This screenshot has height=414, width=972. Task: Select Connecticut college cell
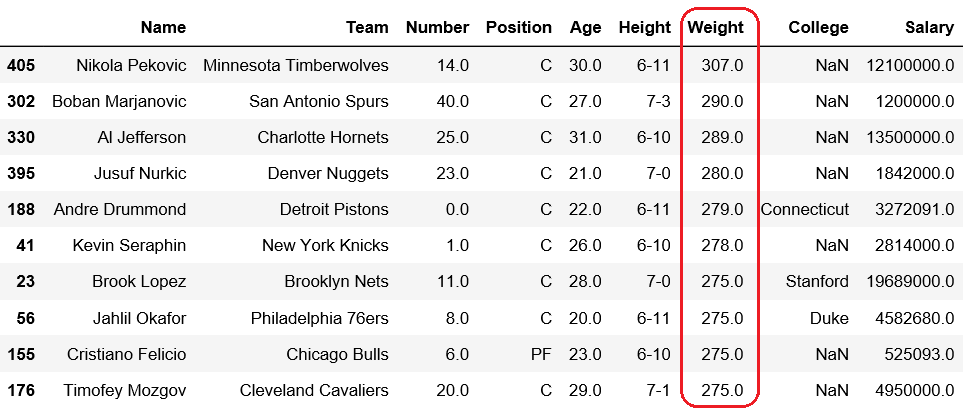point(805,209)
